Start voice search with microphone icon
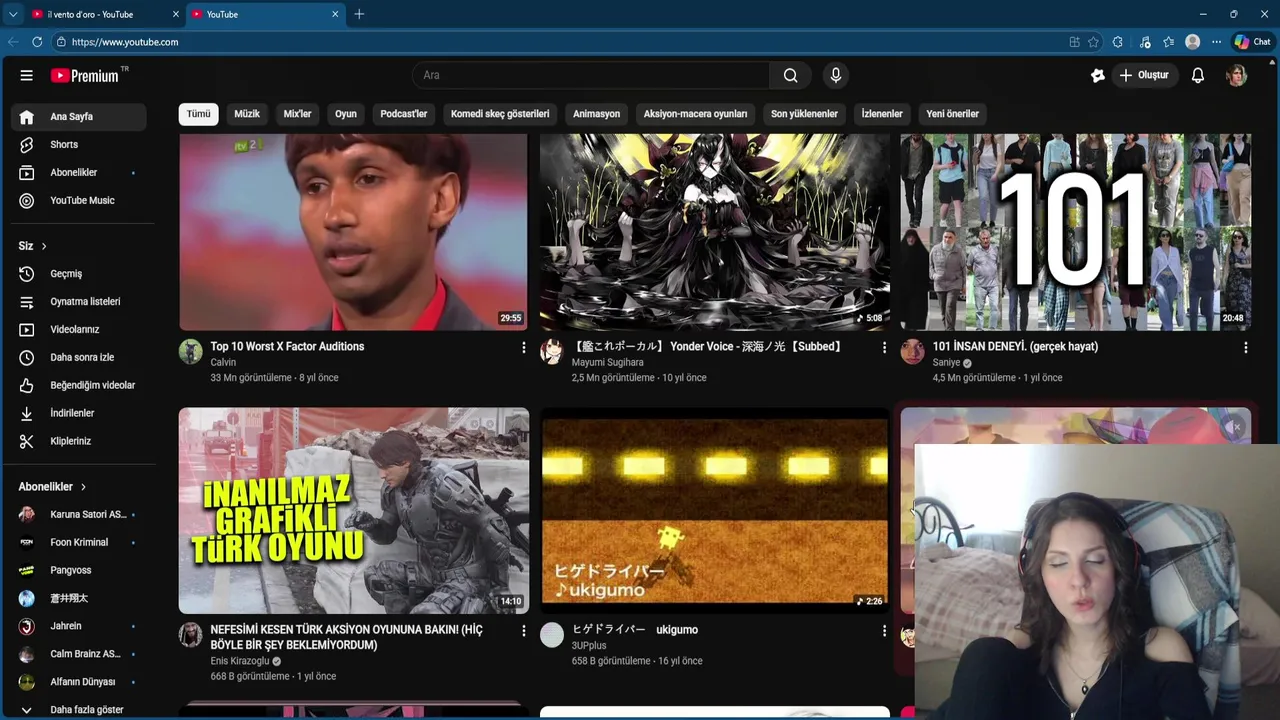This screenshot has width=1280, height=720. point(836,75)
